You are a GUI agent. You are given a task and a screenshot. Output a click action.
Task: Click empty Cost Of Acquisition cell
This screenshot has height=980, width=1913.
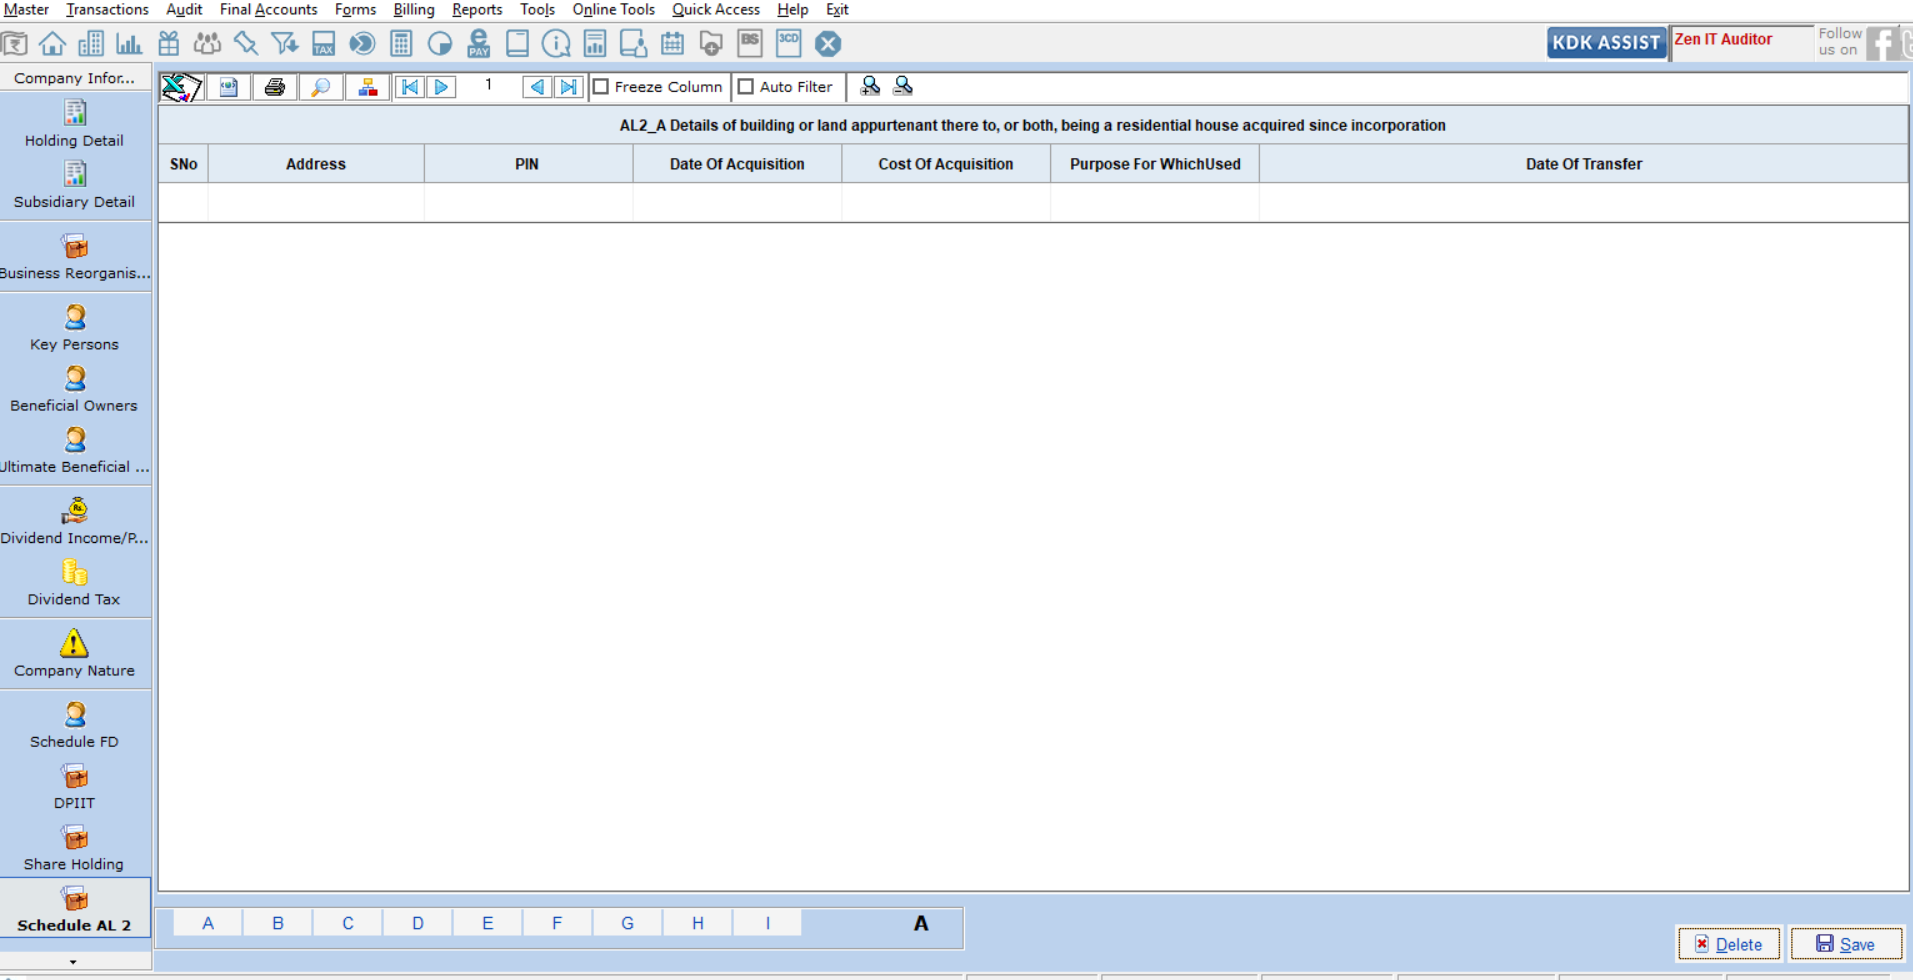point(946,202)
